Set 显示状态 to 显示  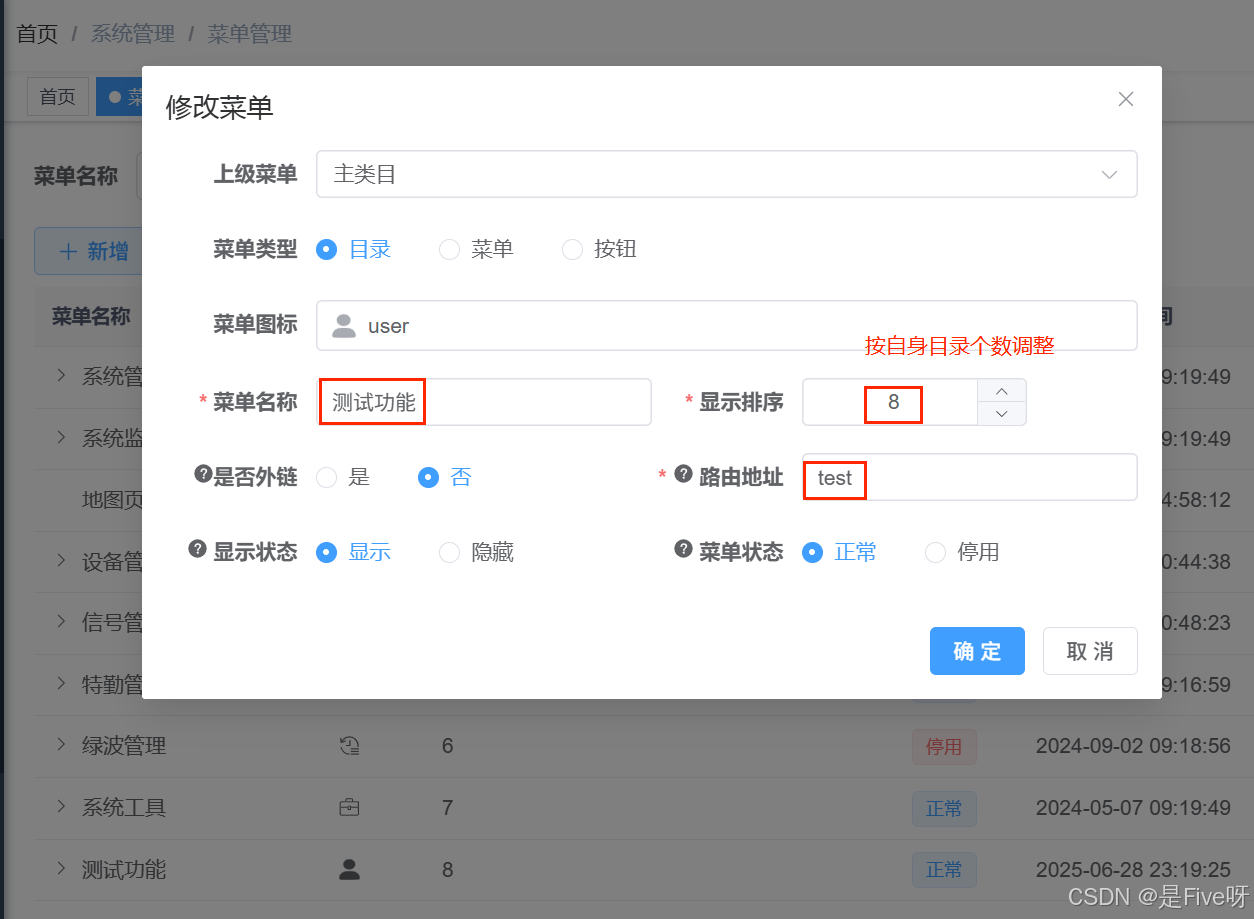[x=353, y=552]
